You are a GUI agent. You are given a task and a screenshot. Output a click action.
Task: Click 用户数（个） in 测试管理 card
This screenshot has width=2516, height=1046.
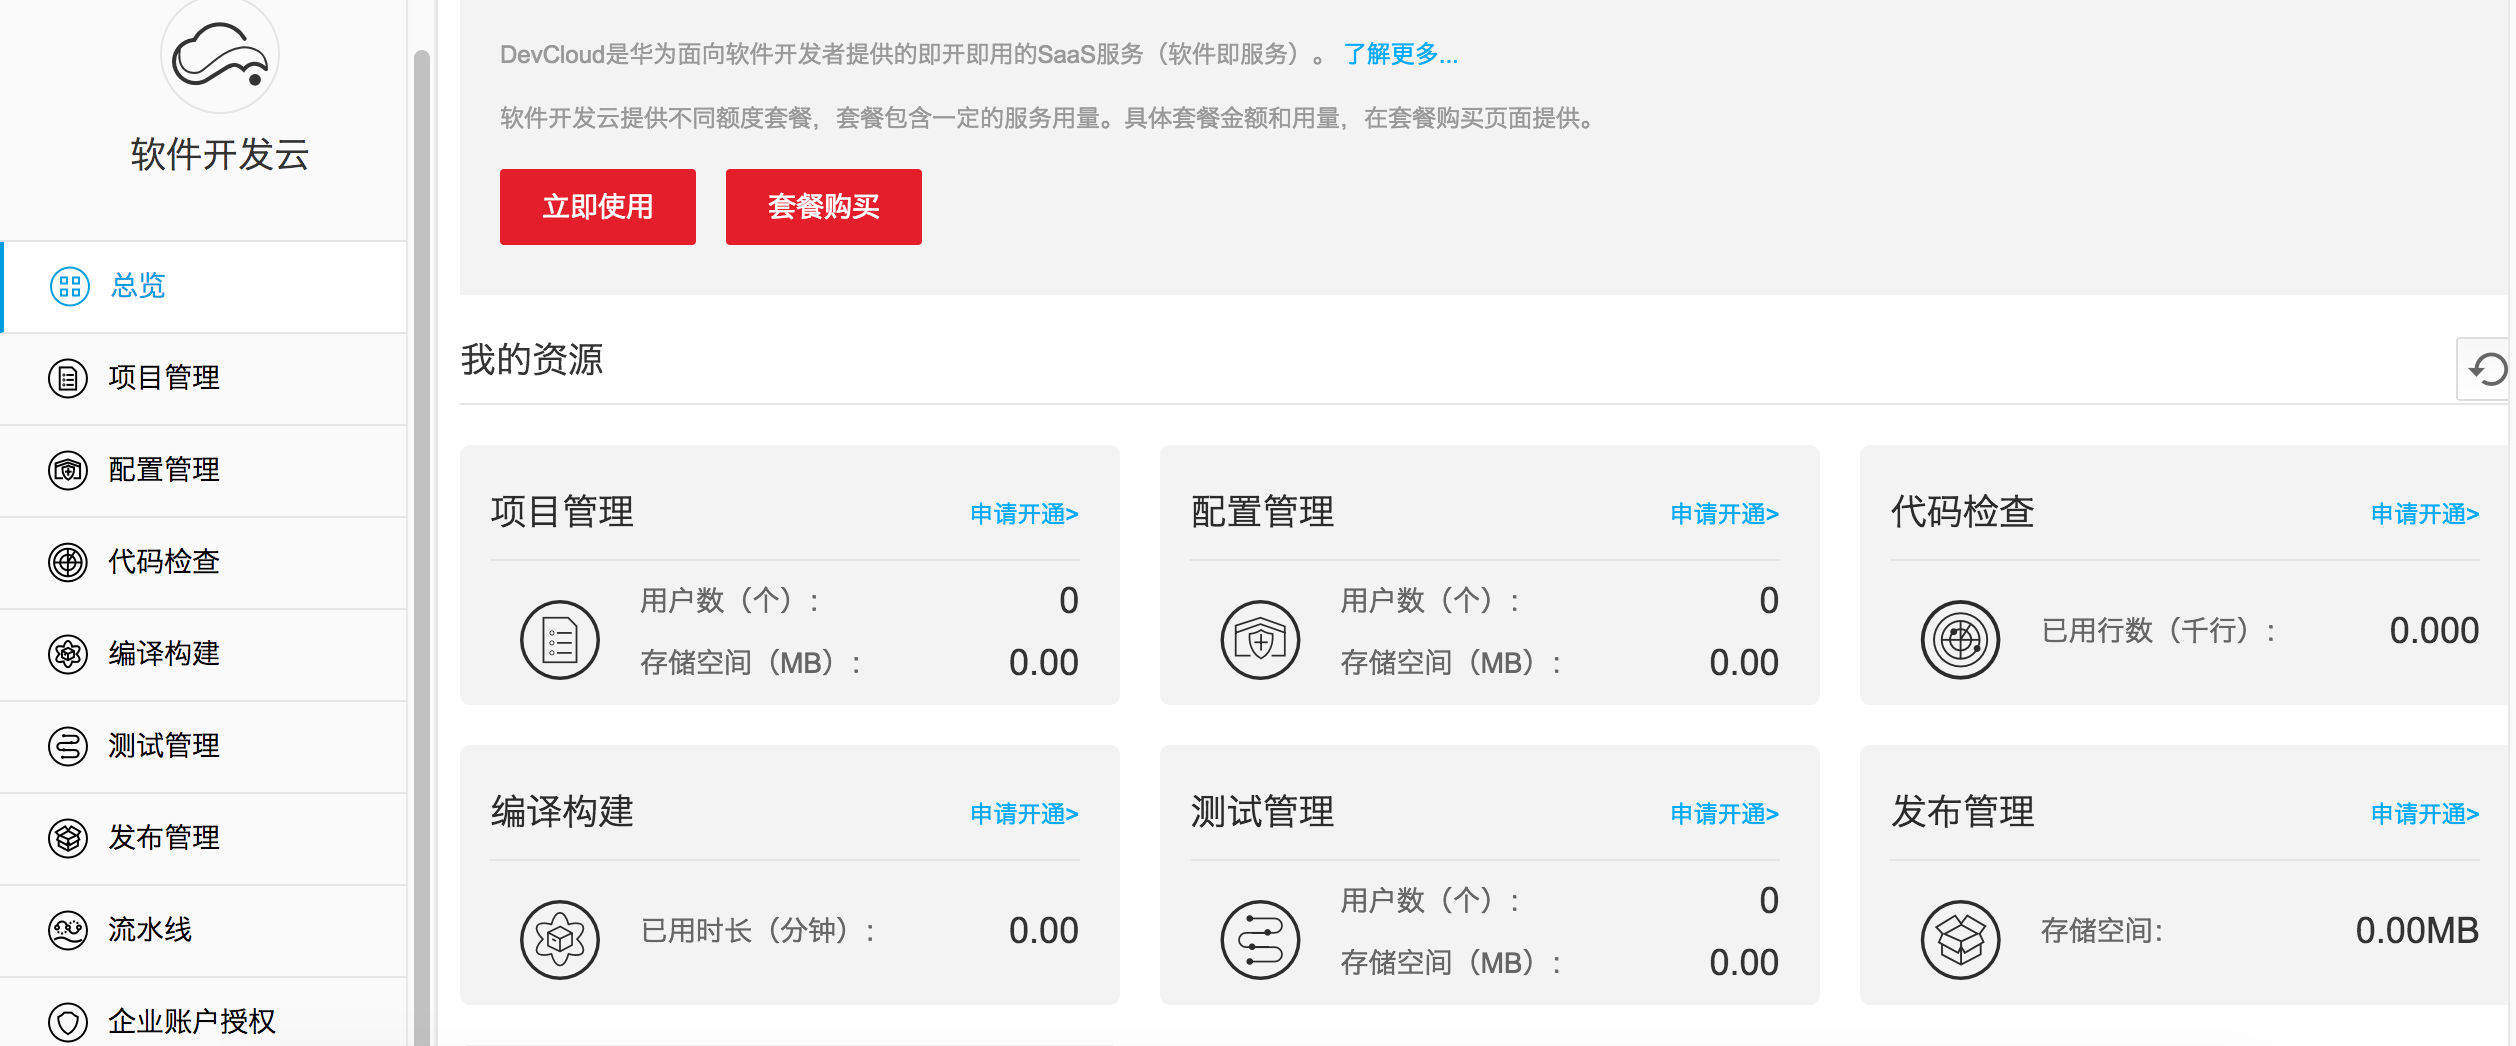[x=1429, y=901]
